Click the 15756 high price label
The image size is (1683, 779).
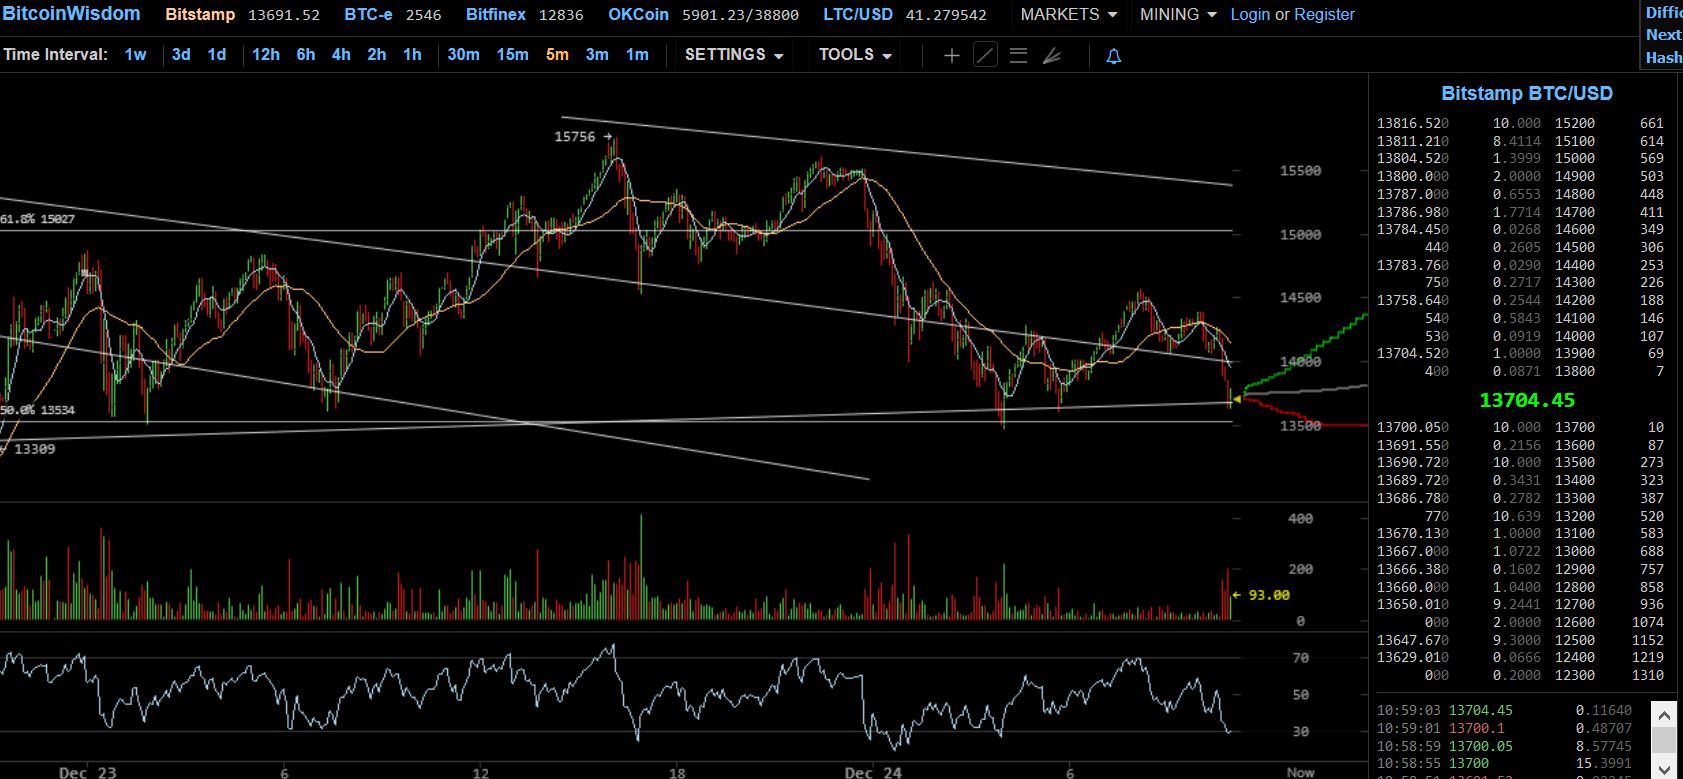pyautogui.click(x=575, y=137)
